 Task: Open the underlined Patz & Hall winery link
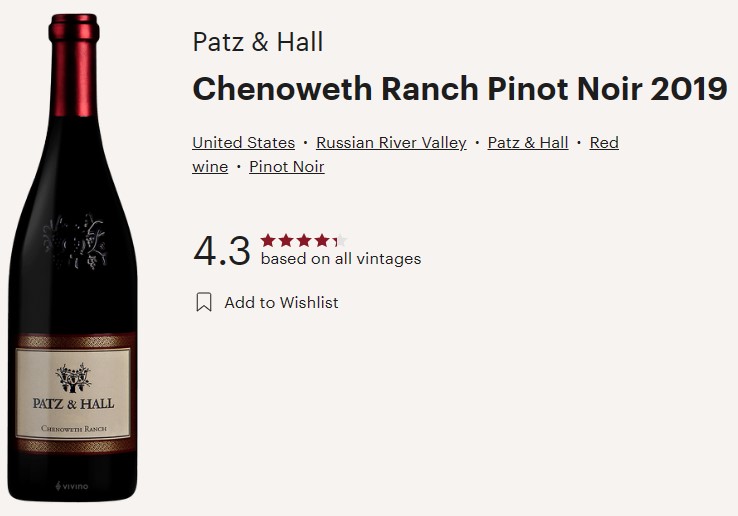tap(528, 143)
